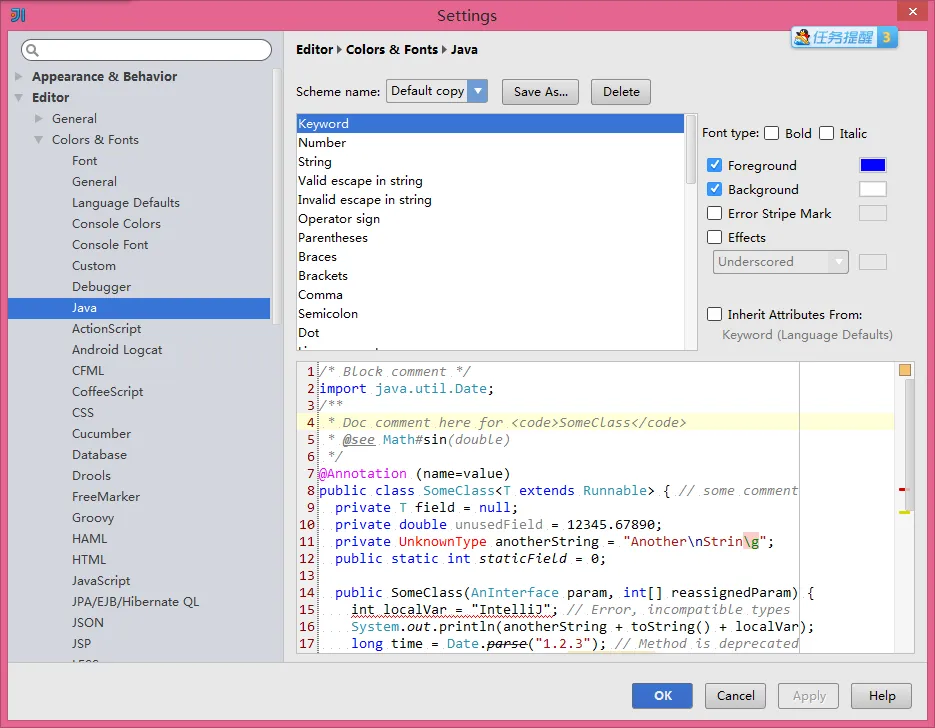
Task: Click the red error stripe marker
Action: (x=903, y=489)
